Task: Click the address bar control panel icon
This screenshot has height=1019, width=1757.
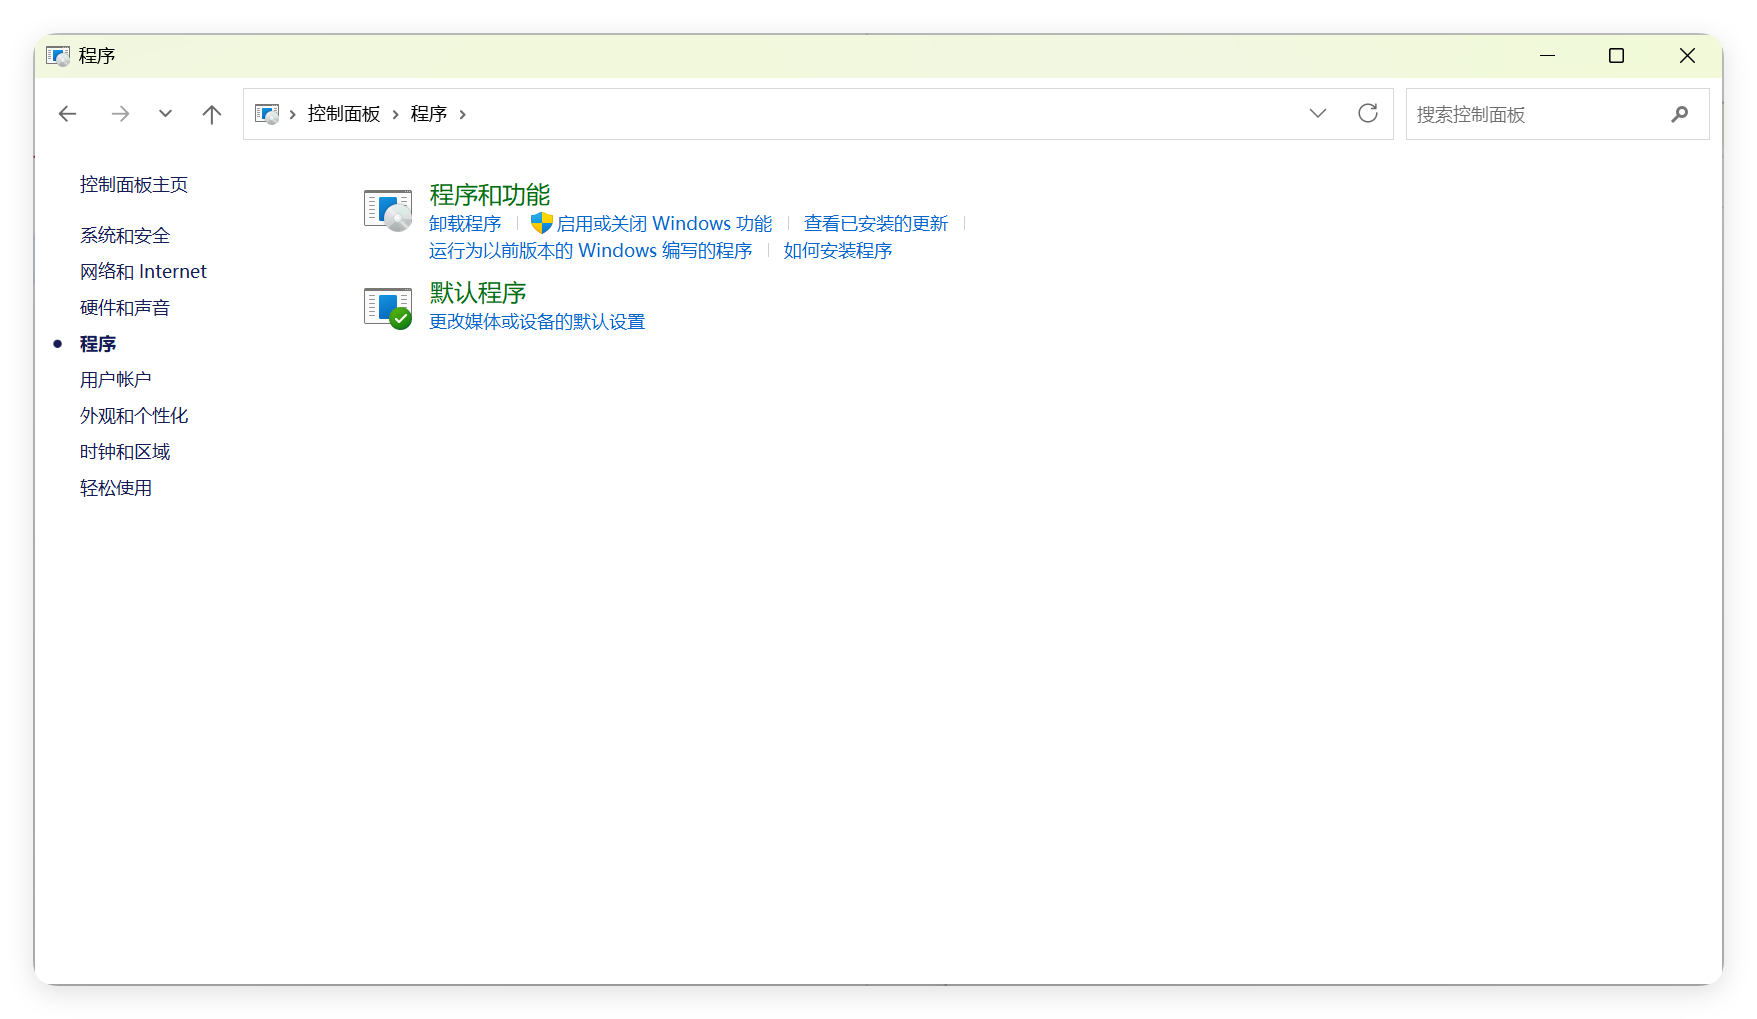Action: (266, 114)
